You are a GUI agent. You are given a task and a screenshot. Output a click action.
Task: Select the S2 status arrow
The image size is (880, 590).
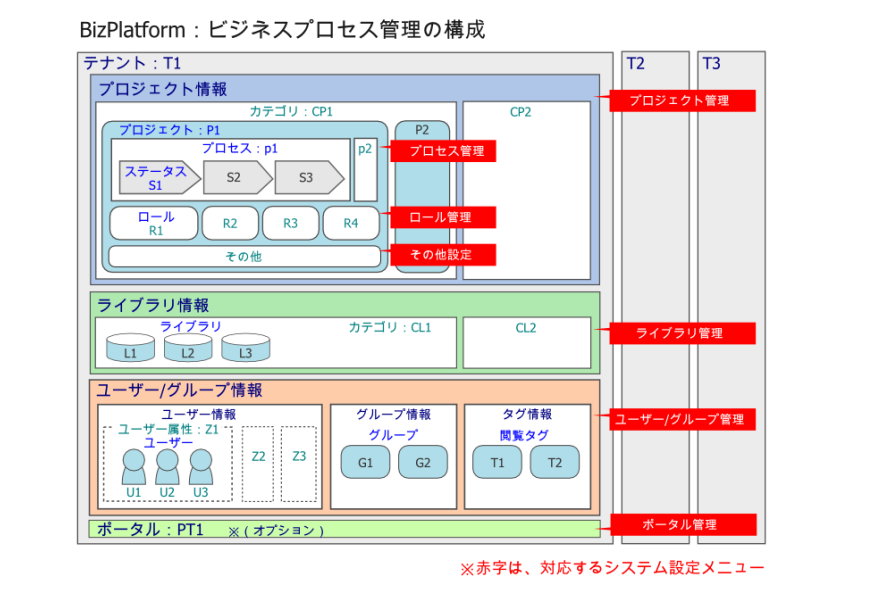(x=237, y=178)
